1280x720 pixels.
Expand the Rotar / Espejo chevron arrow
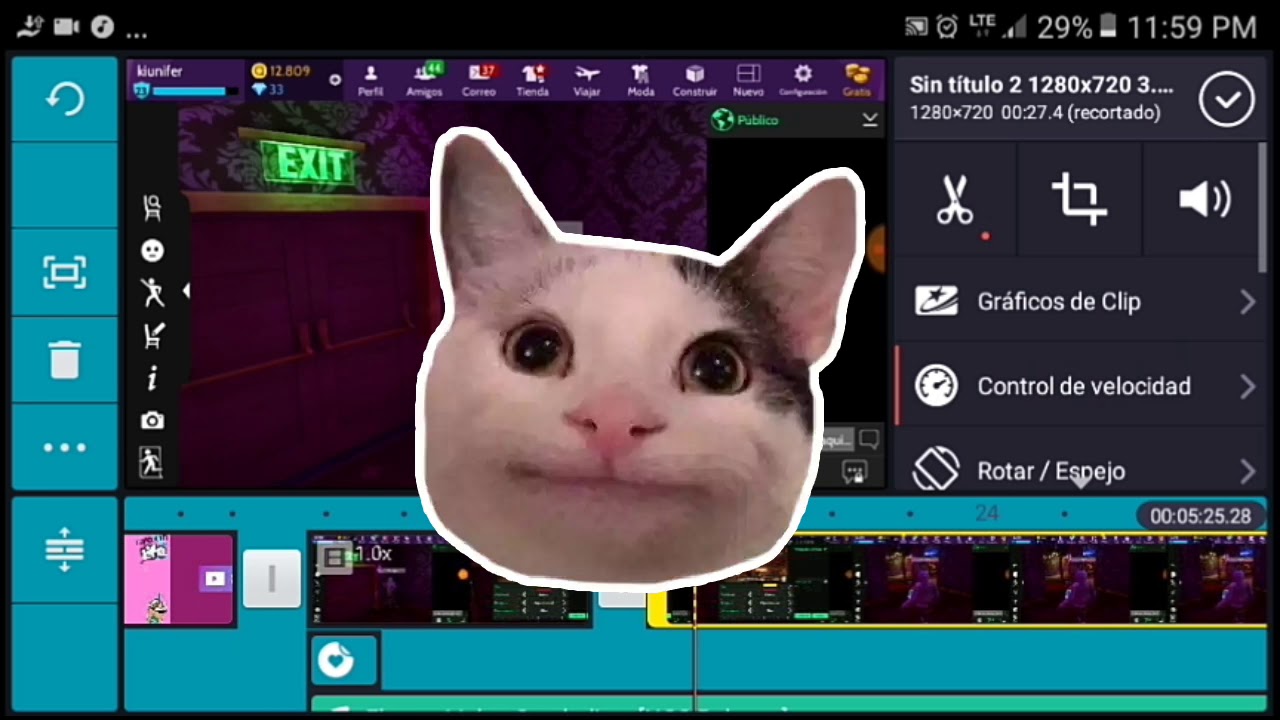(x=1247, y=470)
